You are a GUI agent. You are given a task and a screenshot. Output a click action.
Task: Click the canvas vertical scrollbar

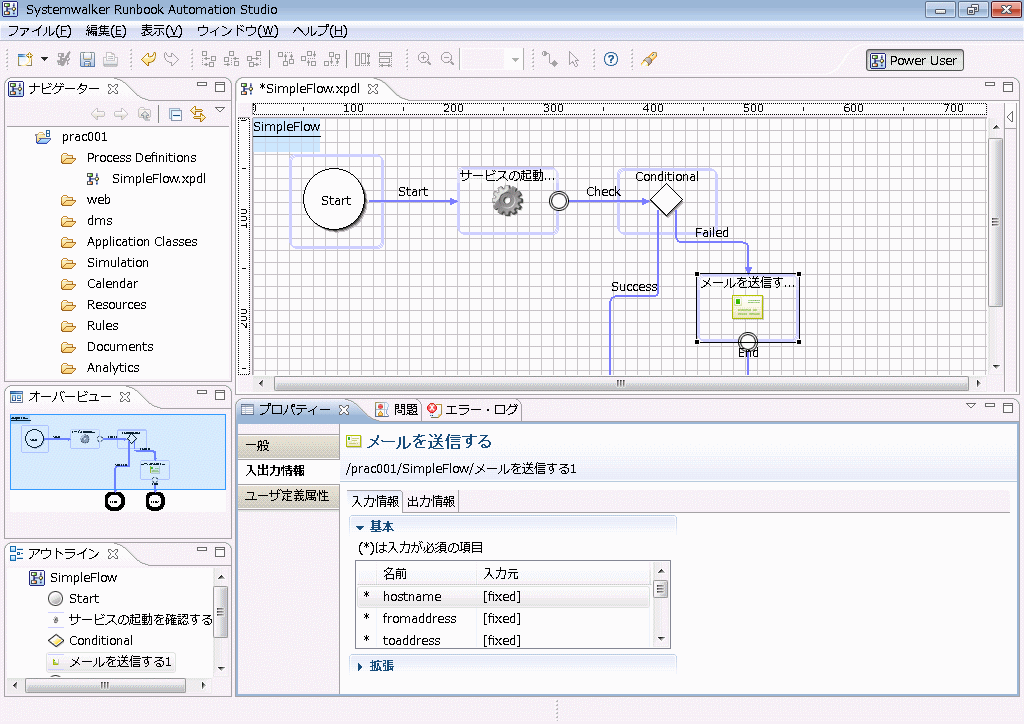pos(995,222)
